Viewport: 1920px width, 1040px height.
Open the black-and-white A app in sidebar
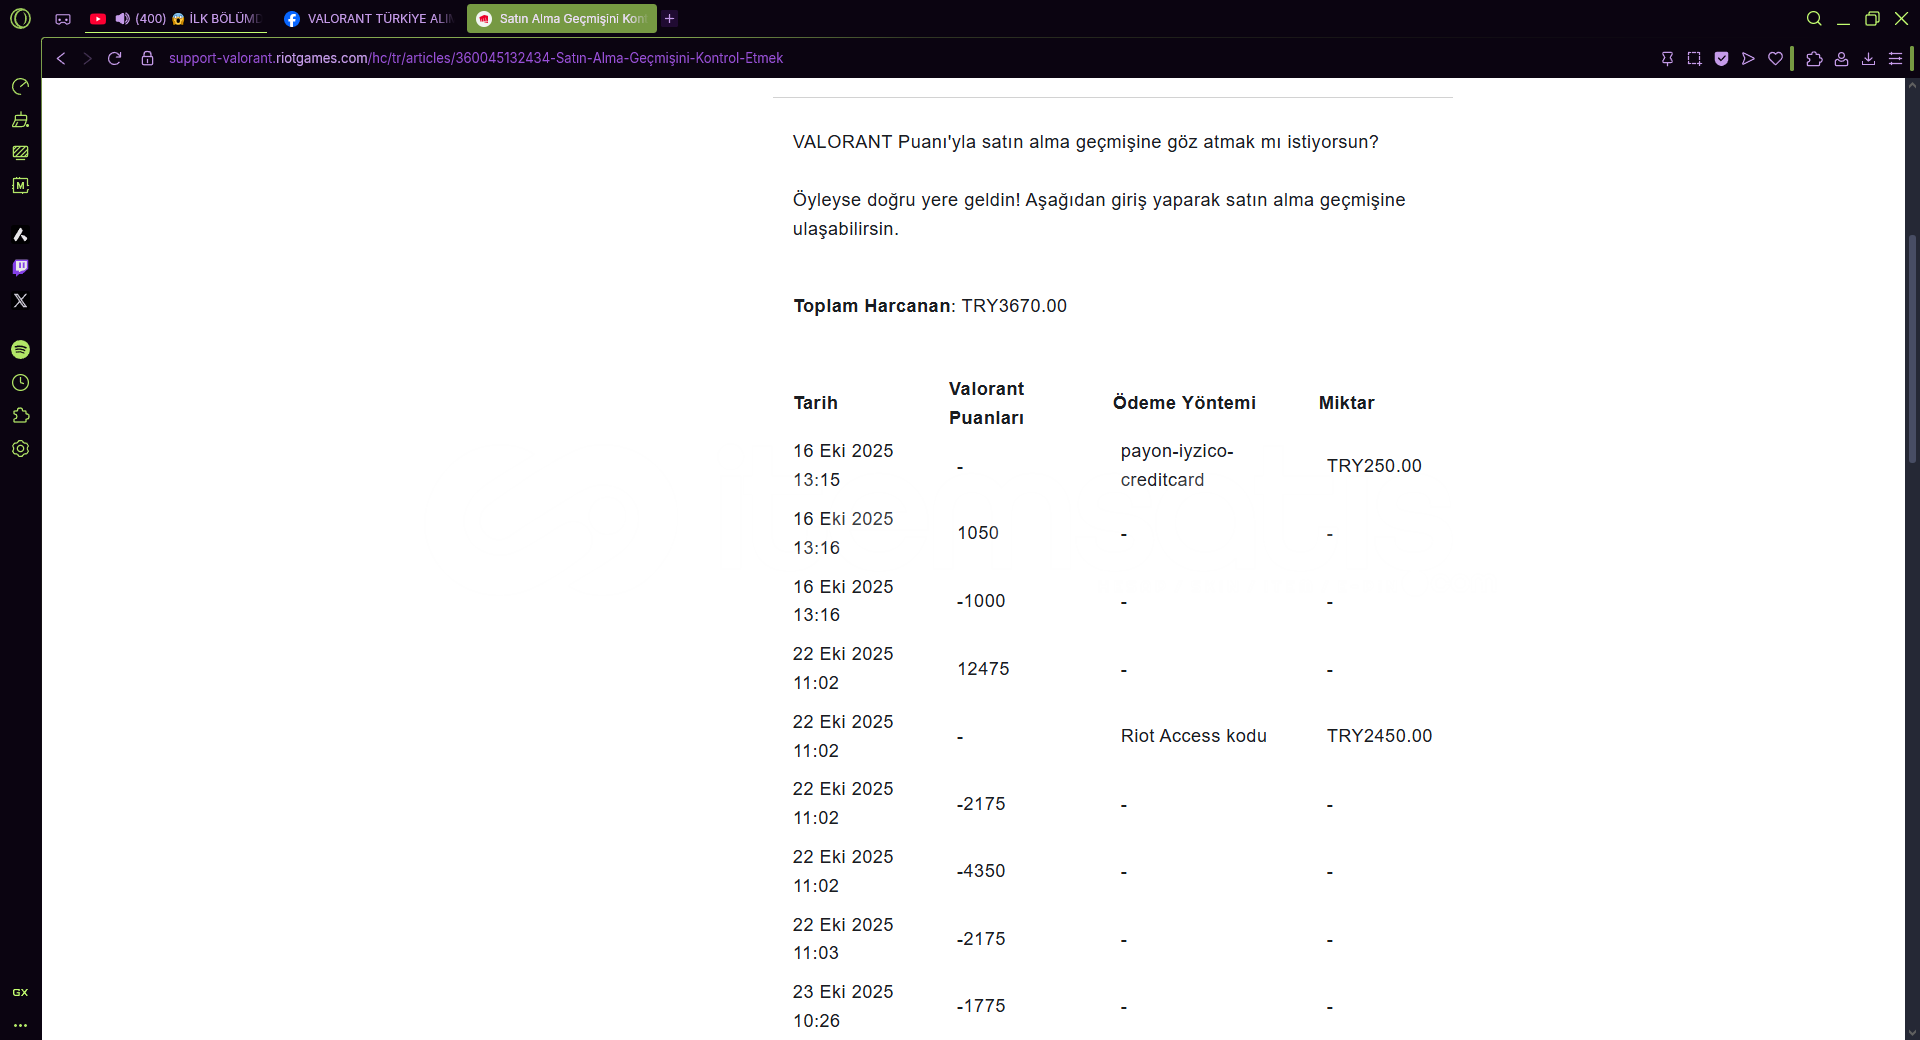[20, 235]
